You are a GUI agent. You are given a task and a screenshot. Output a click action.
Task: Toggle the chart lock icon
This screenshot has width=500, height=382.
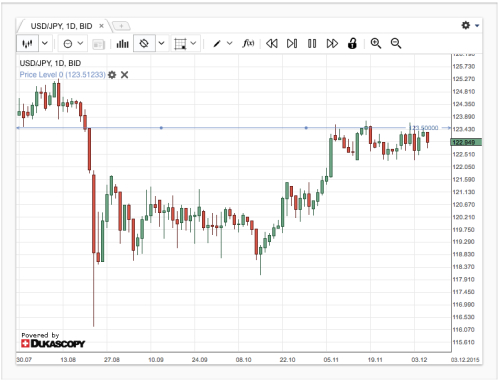pyautogui.click(x=352, y=43)
